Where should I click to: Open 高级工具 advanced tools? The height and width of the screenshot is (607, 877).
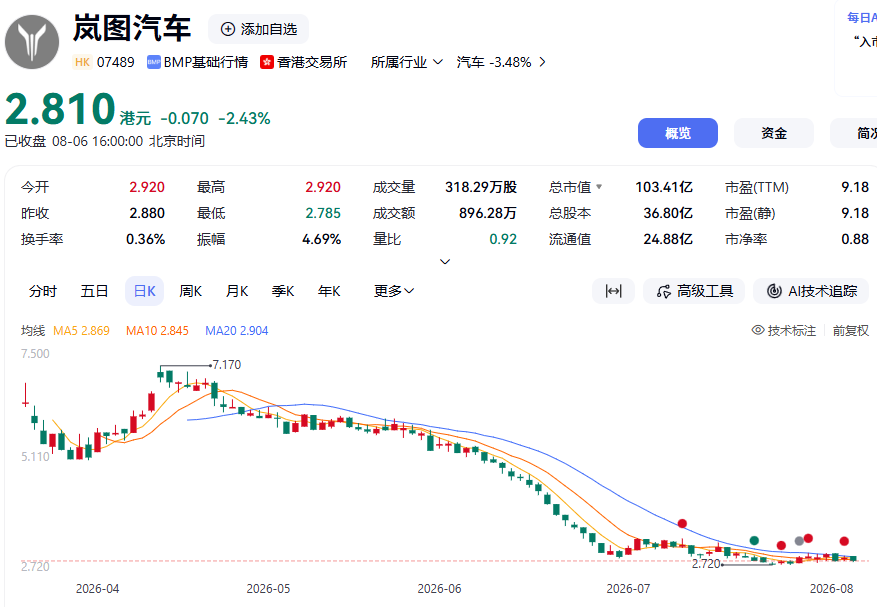point(694,291)
